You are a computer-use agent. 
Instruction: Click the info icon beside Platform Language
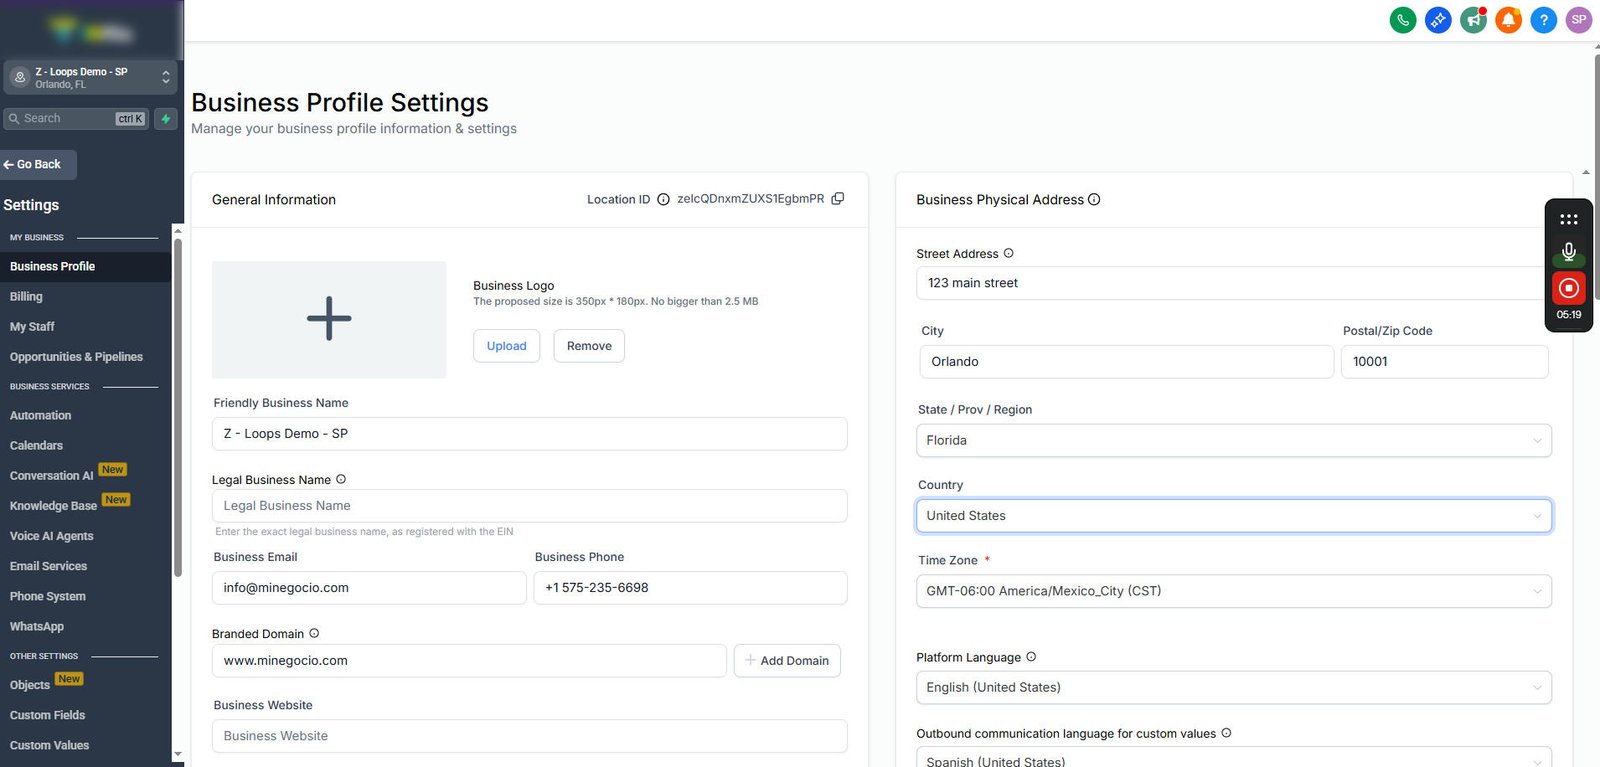pos(1031,657)
